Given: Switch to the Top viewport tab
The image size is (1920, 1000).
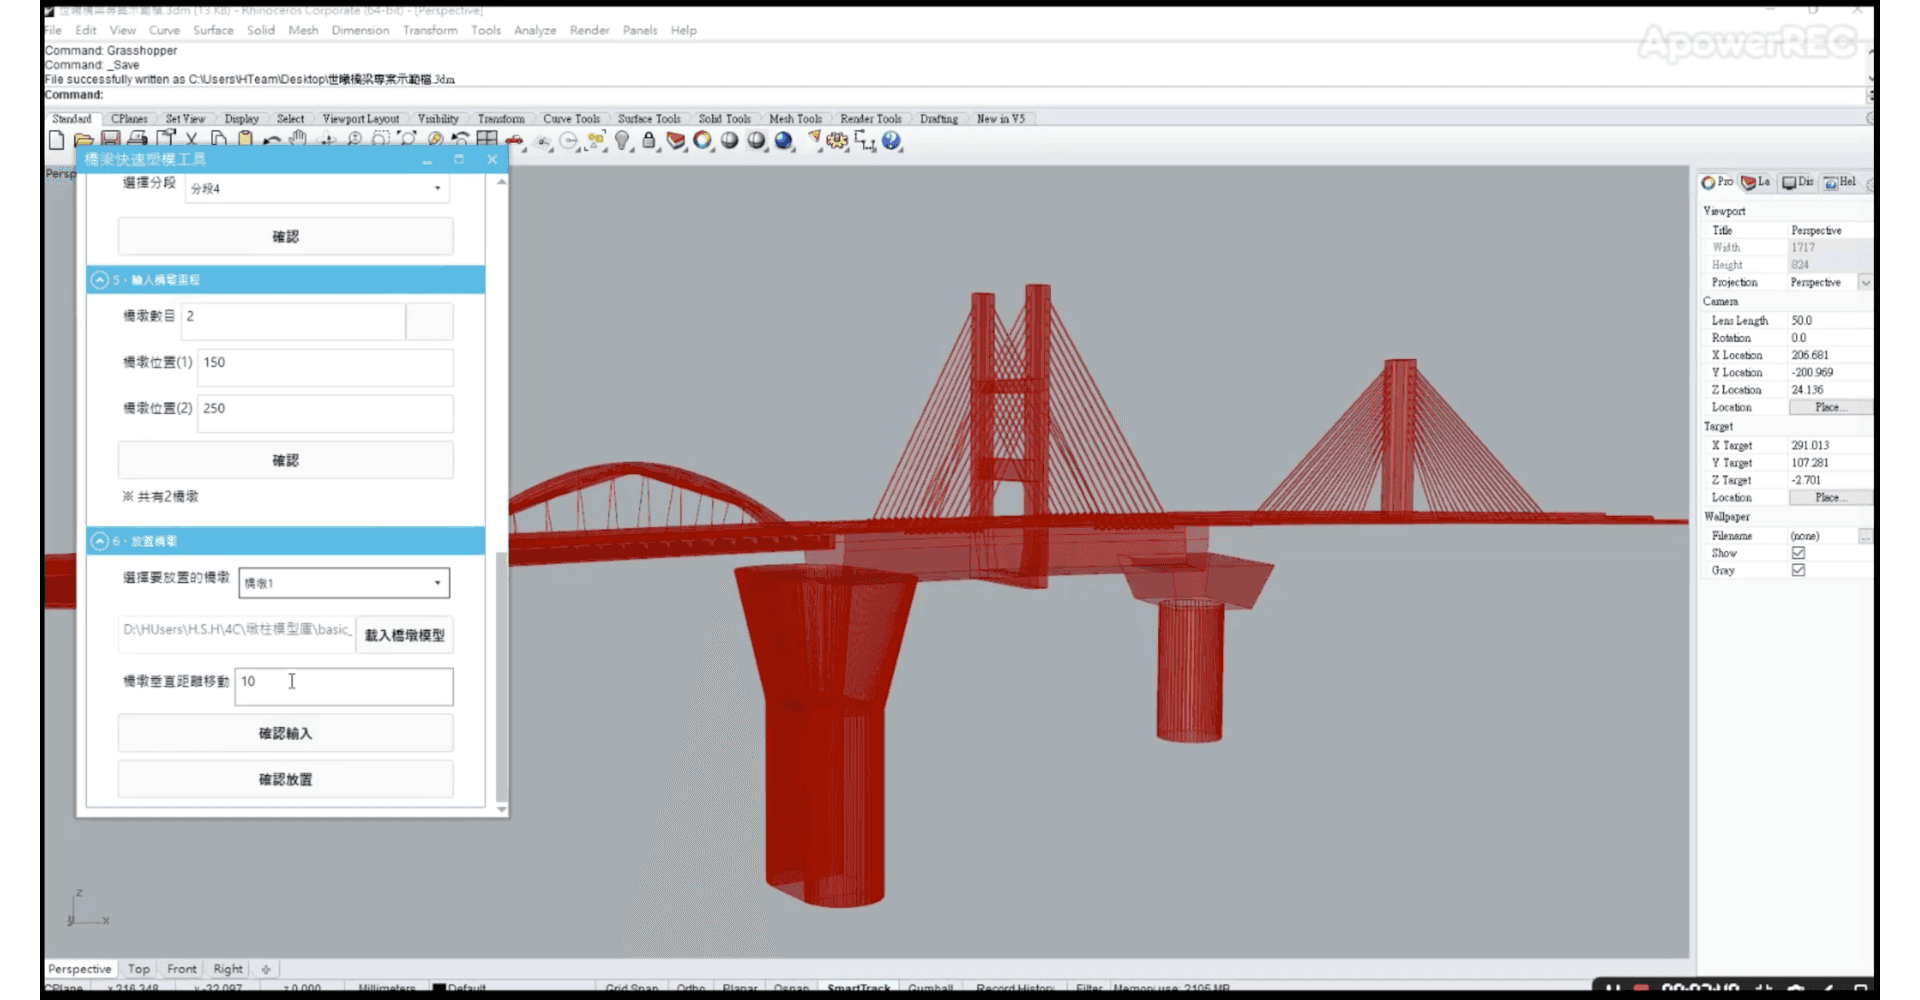Looking at the screenshot, I should coord(139,969).
